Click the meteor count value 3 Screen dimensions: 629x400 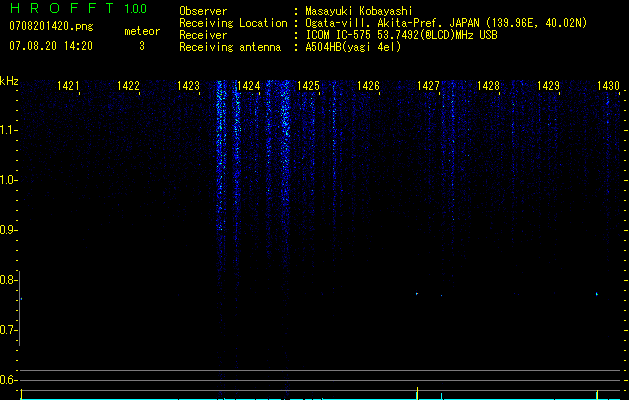point(142,46)
